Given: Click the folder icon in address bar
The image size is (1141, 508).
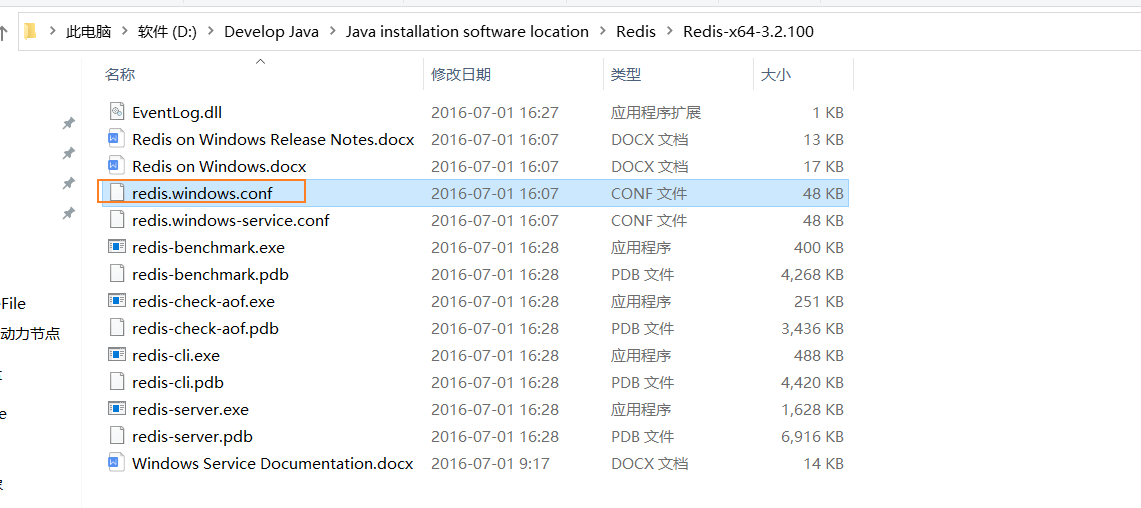Looking at the screenshot, I should tap(30, 31).
